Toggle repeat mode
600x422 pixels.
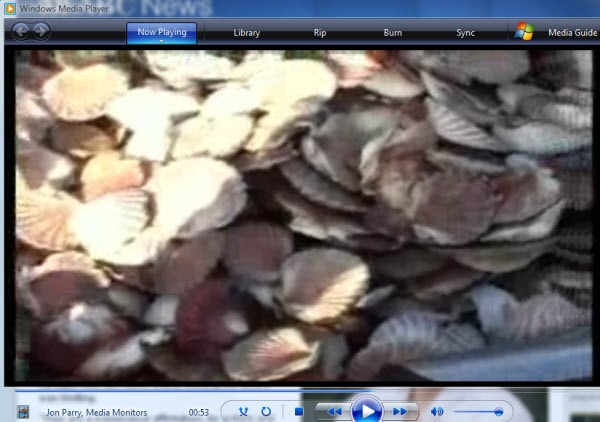(x=267, y=411)
